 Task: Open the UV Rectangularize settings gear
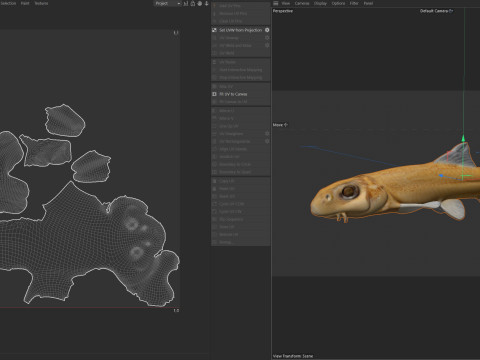pos(267,141)
